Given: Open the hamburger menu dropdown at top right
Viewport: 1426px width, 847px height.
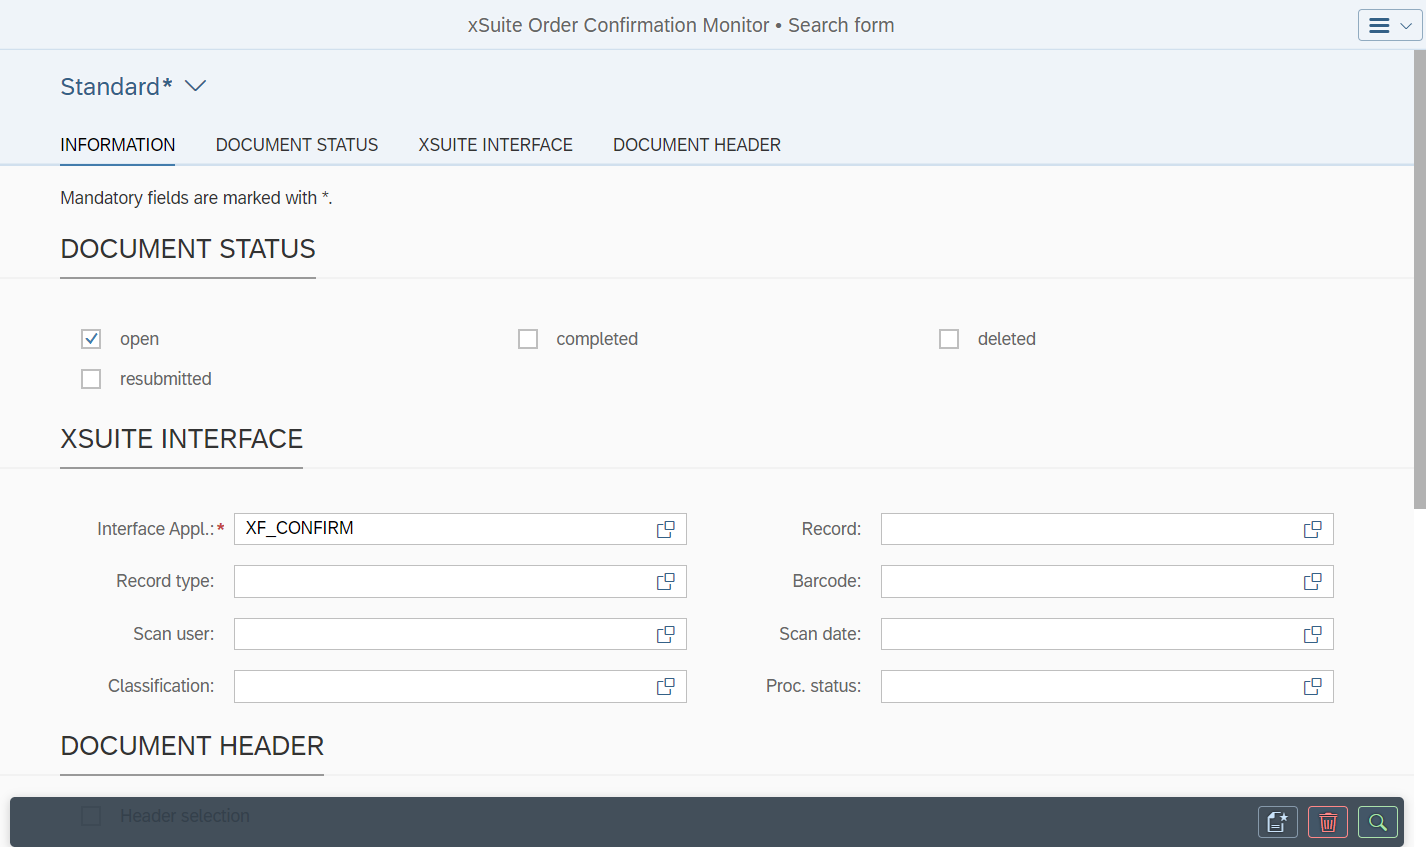Looking at the screenshot, I should (x=1389, y=25).
